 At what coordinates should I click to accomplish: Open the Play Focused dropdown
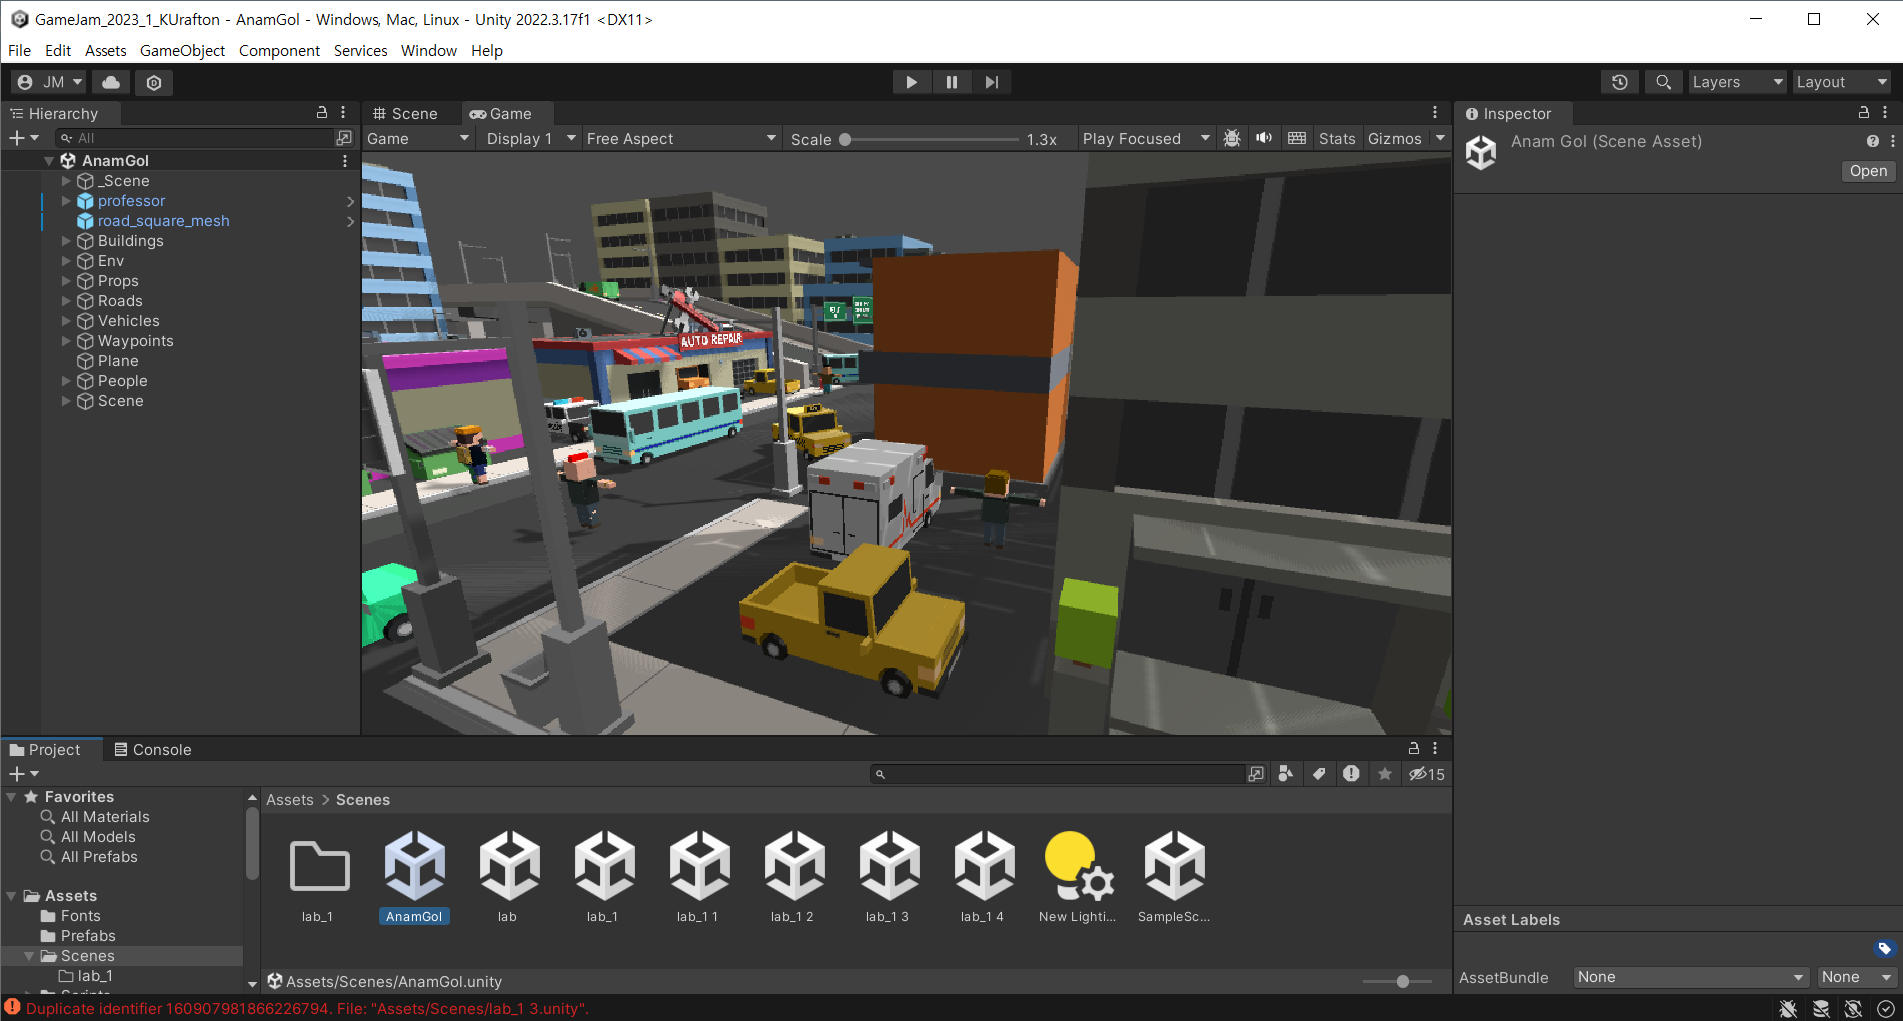coord(1146,139)
